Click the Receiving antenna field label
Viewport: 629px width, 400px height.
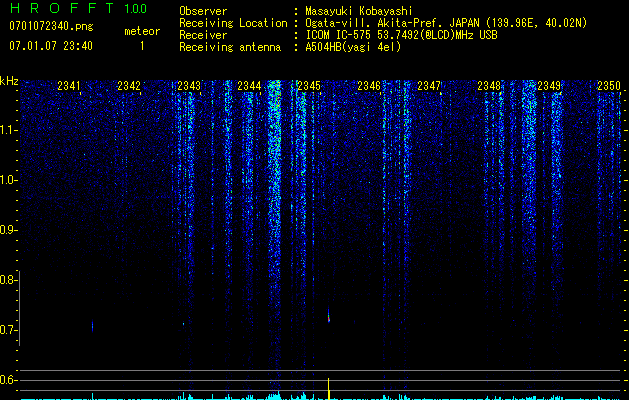click(x=230, y=47)
